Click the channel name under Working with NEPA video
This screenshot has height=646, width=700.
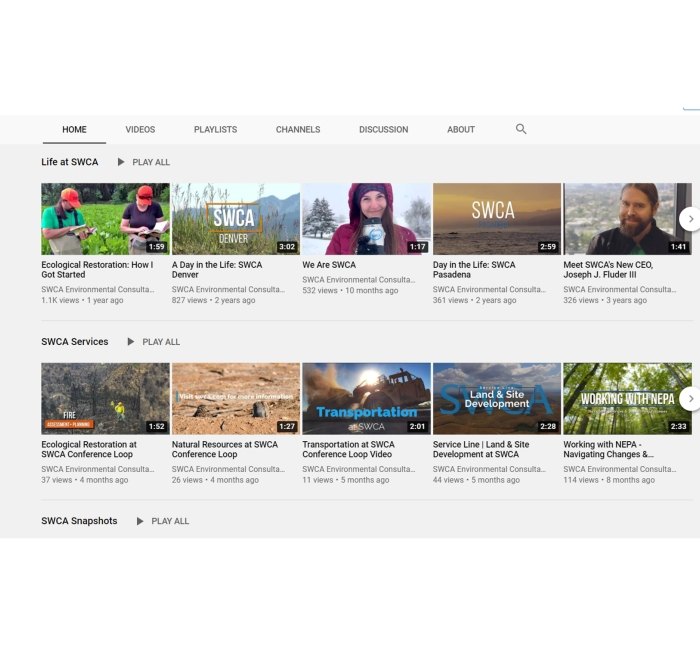pyautogui.click(x=620, y=469)
